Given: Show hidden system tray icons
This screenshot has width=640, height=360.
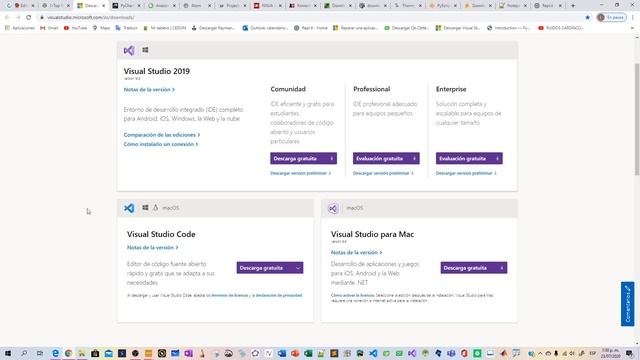Looking at the screenshot, I should coord(540,353).
